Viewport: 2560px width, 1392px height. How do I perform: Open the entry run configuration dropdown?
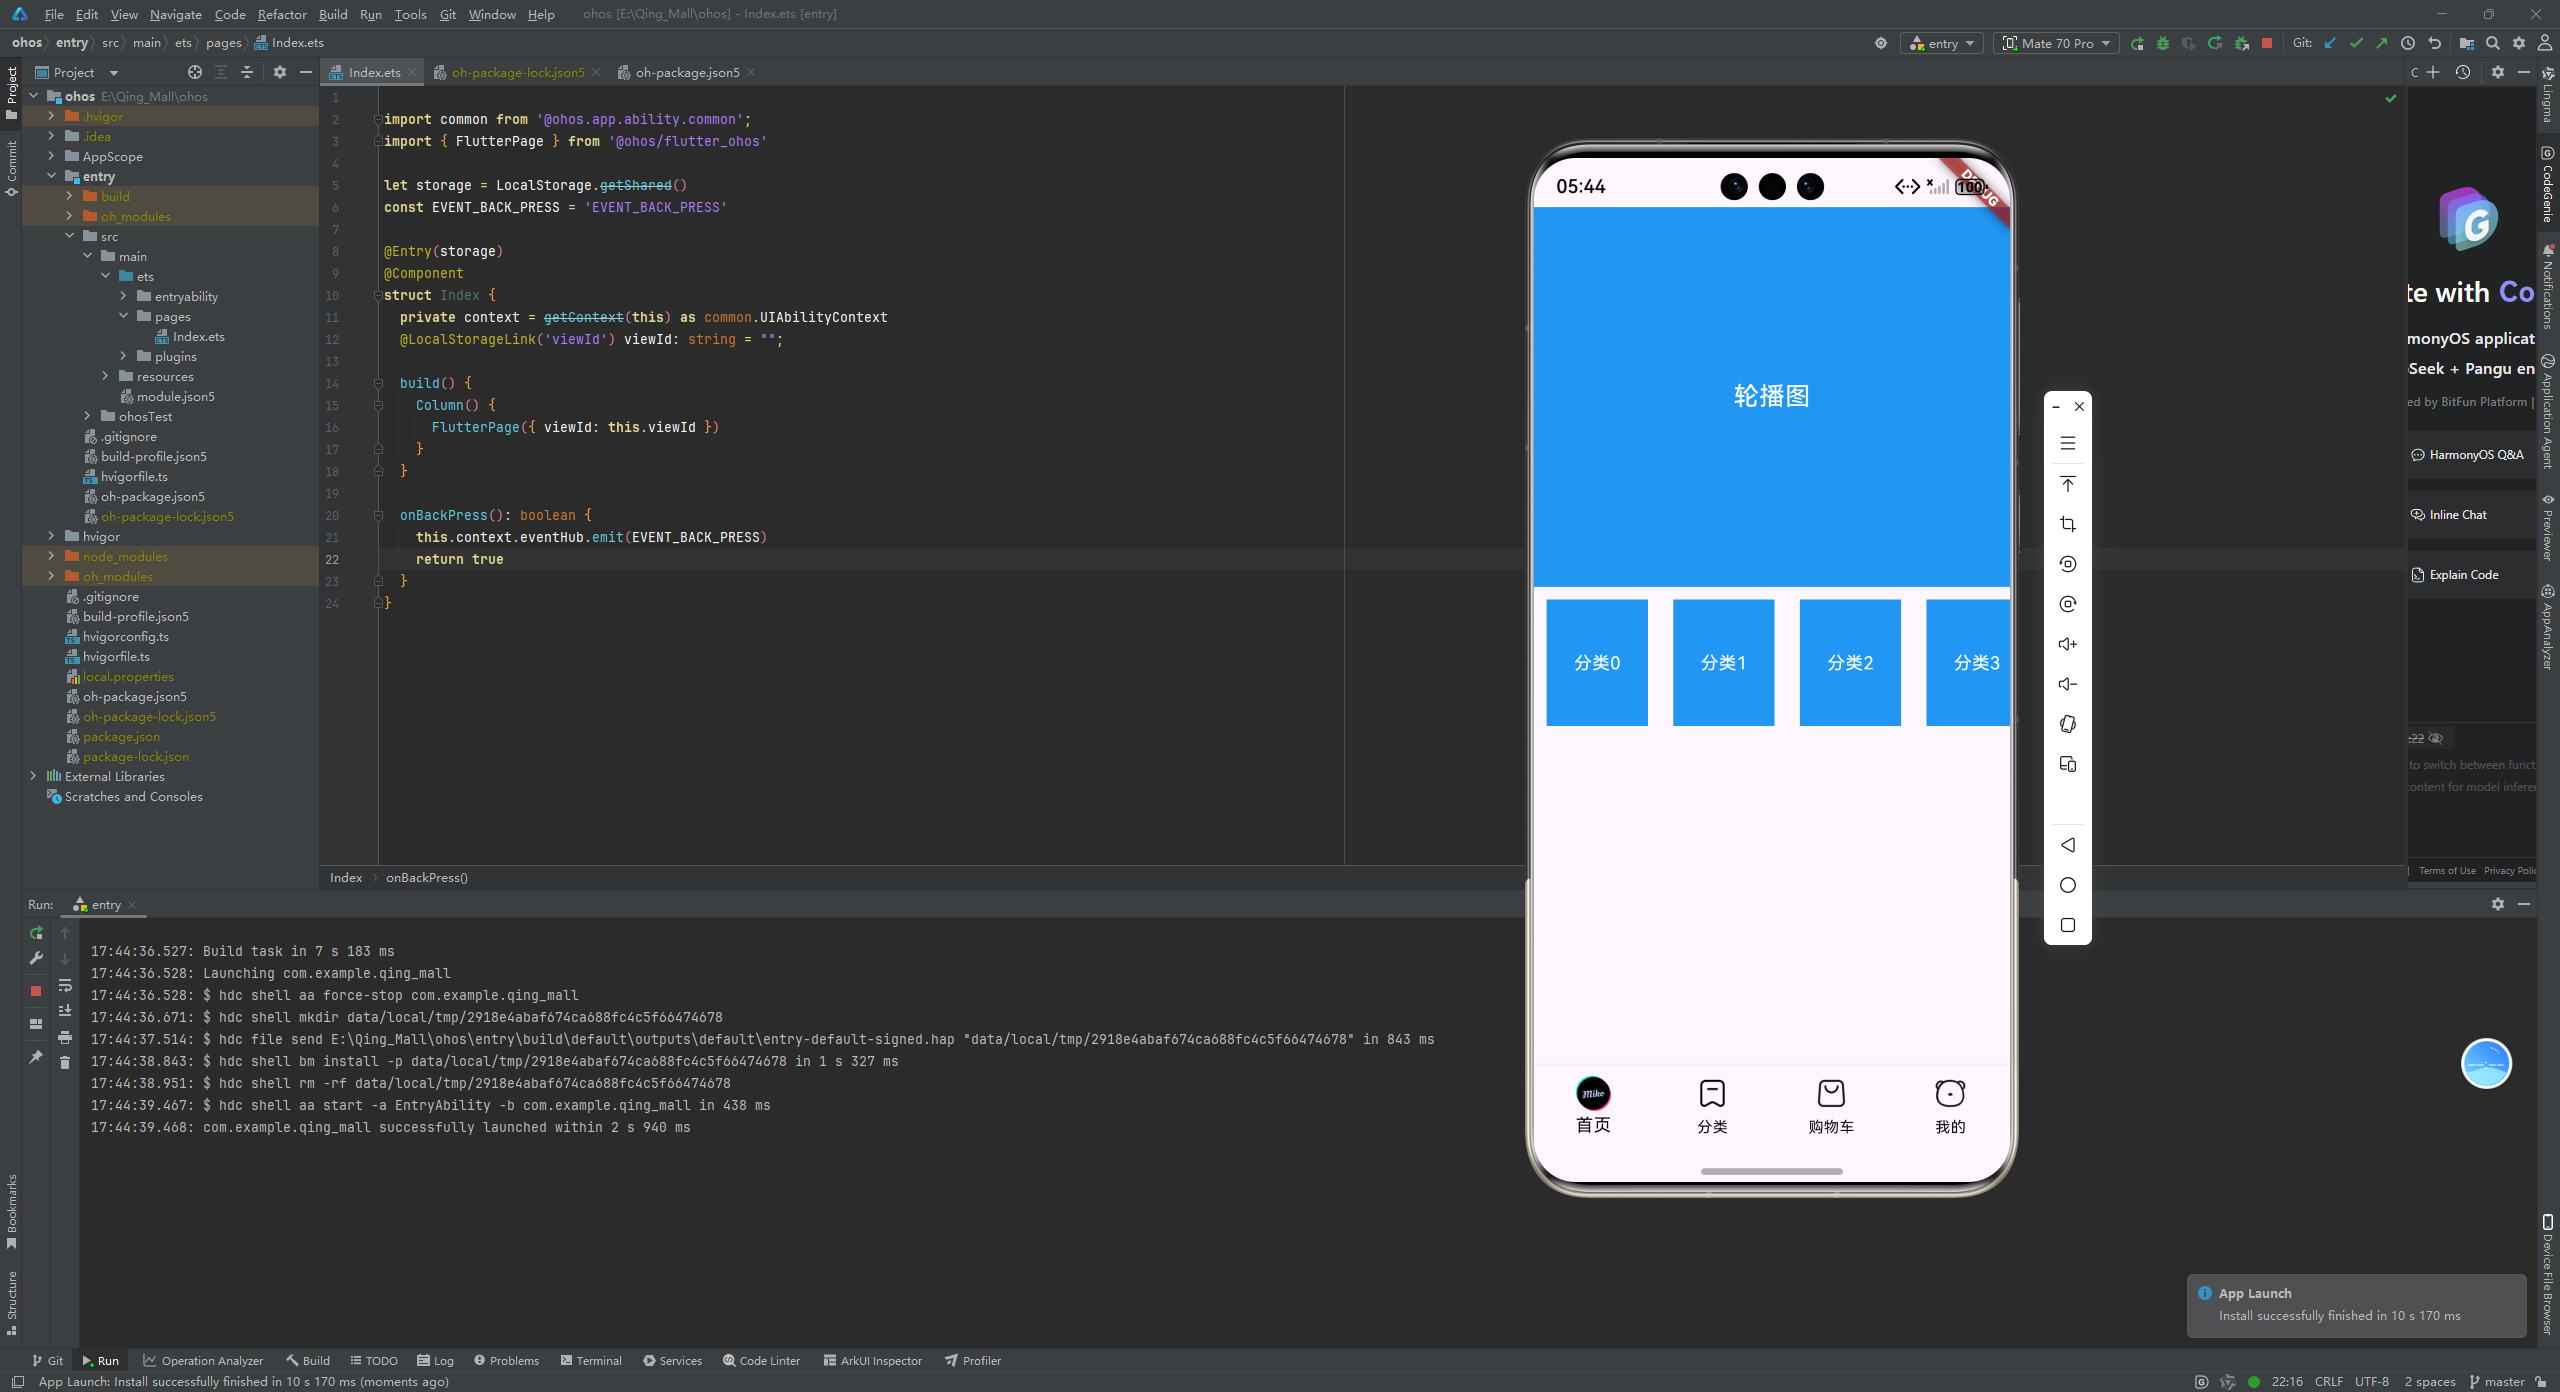1942,43
